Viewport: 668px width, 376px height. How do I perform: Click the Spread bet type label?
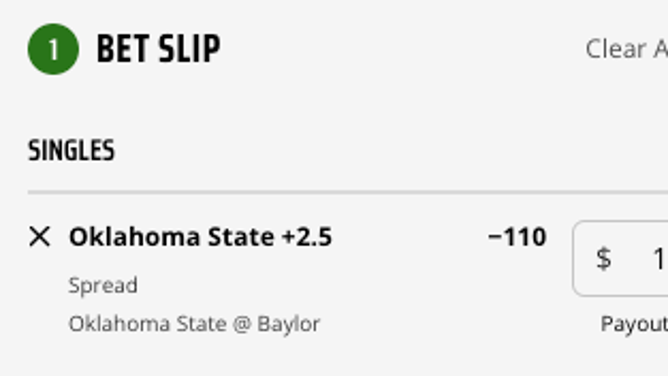(103, 285)
